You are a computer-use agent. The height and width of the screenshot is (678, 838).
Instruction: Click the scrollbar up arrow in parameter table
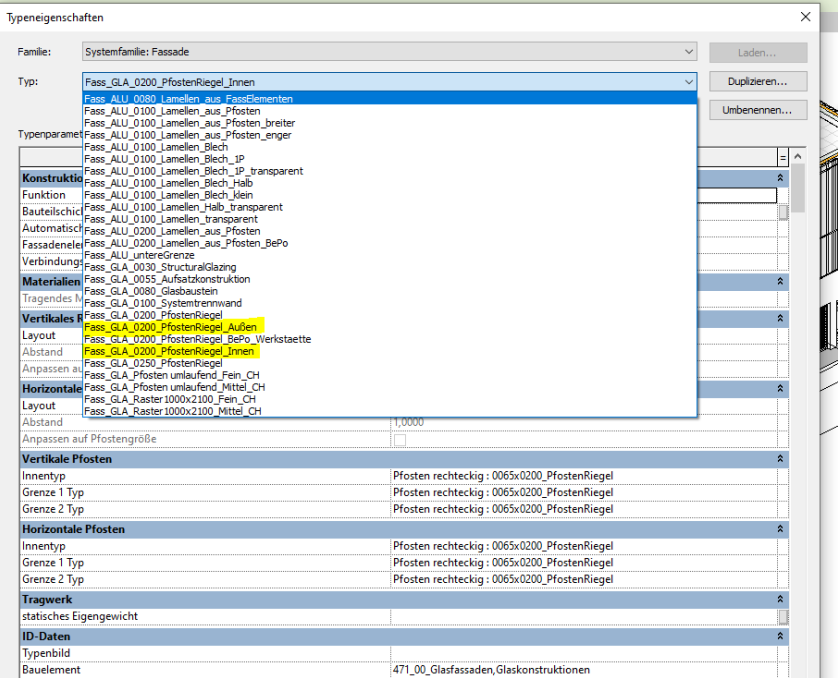click(x=797, y=158)
